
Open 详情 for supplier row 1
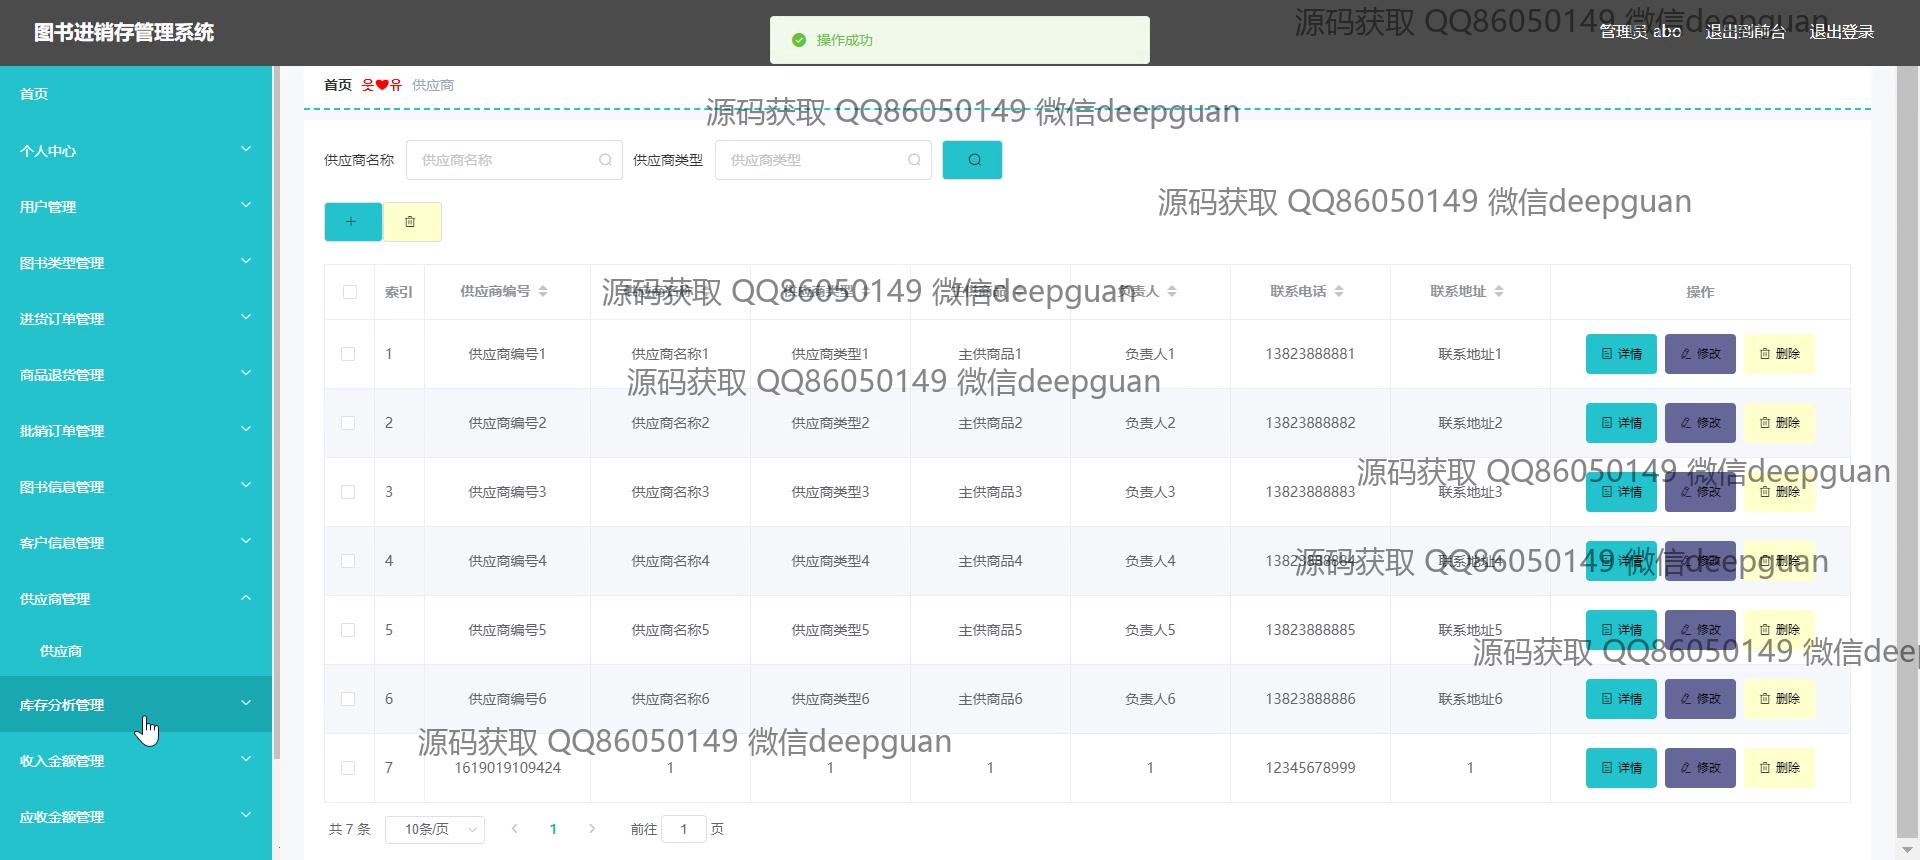(x=1621, y=354)
